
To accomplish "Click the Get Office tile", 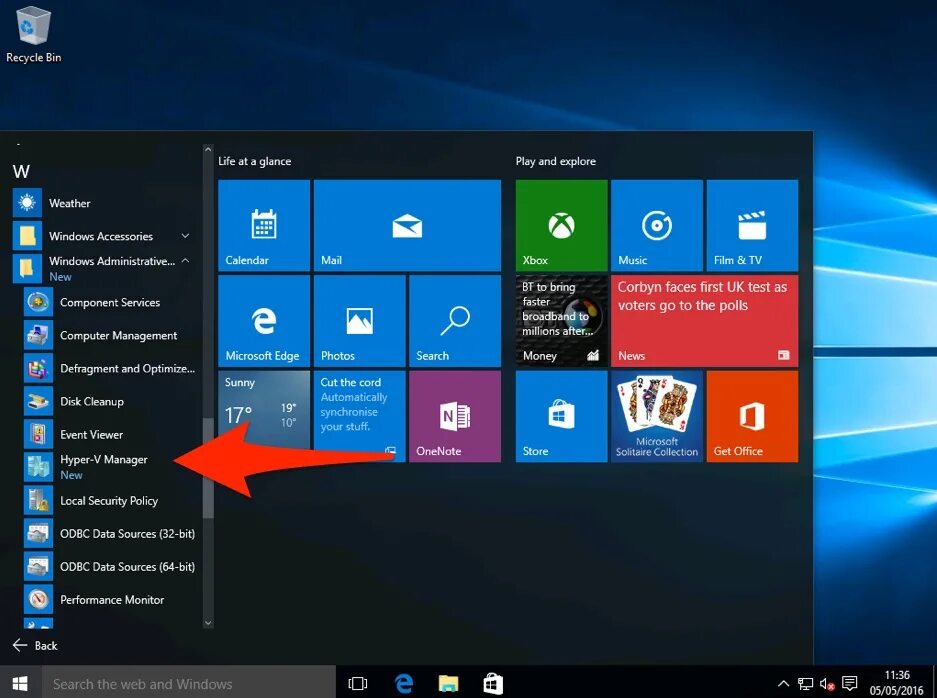I will [752, 417].
